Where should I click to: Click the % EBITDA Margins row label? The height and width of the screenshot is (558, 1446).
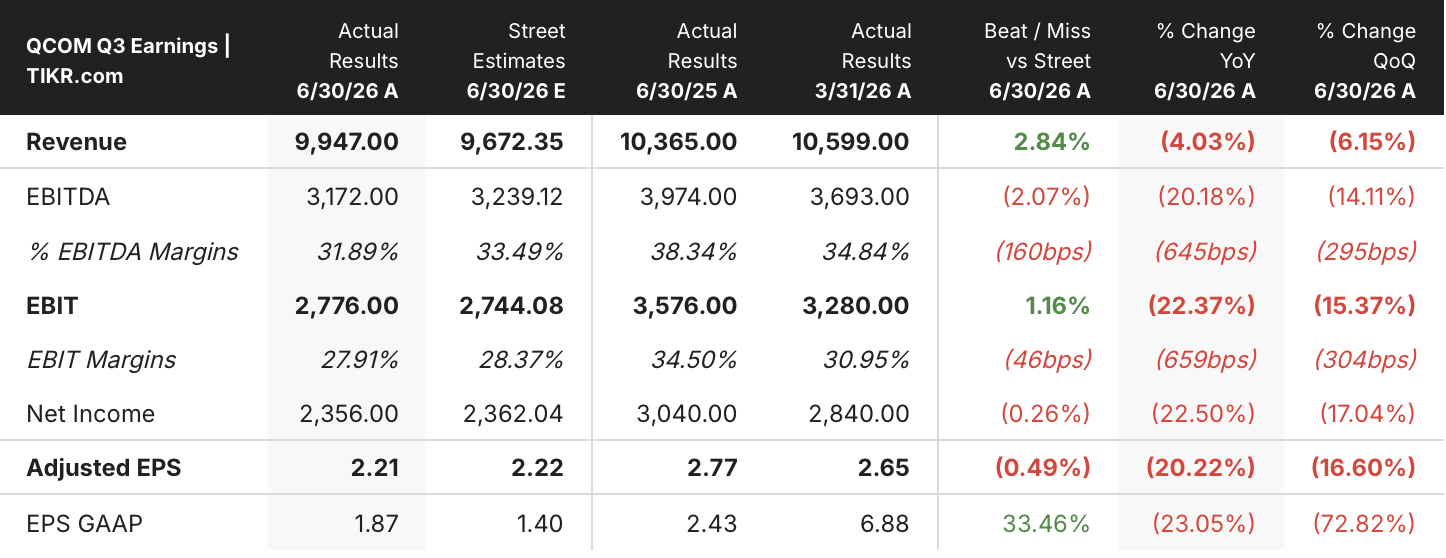tap(132, 251)
